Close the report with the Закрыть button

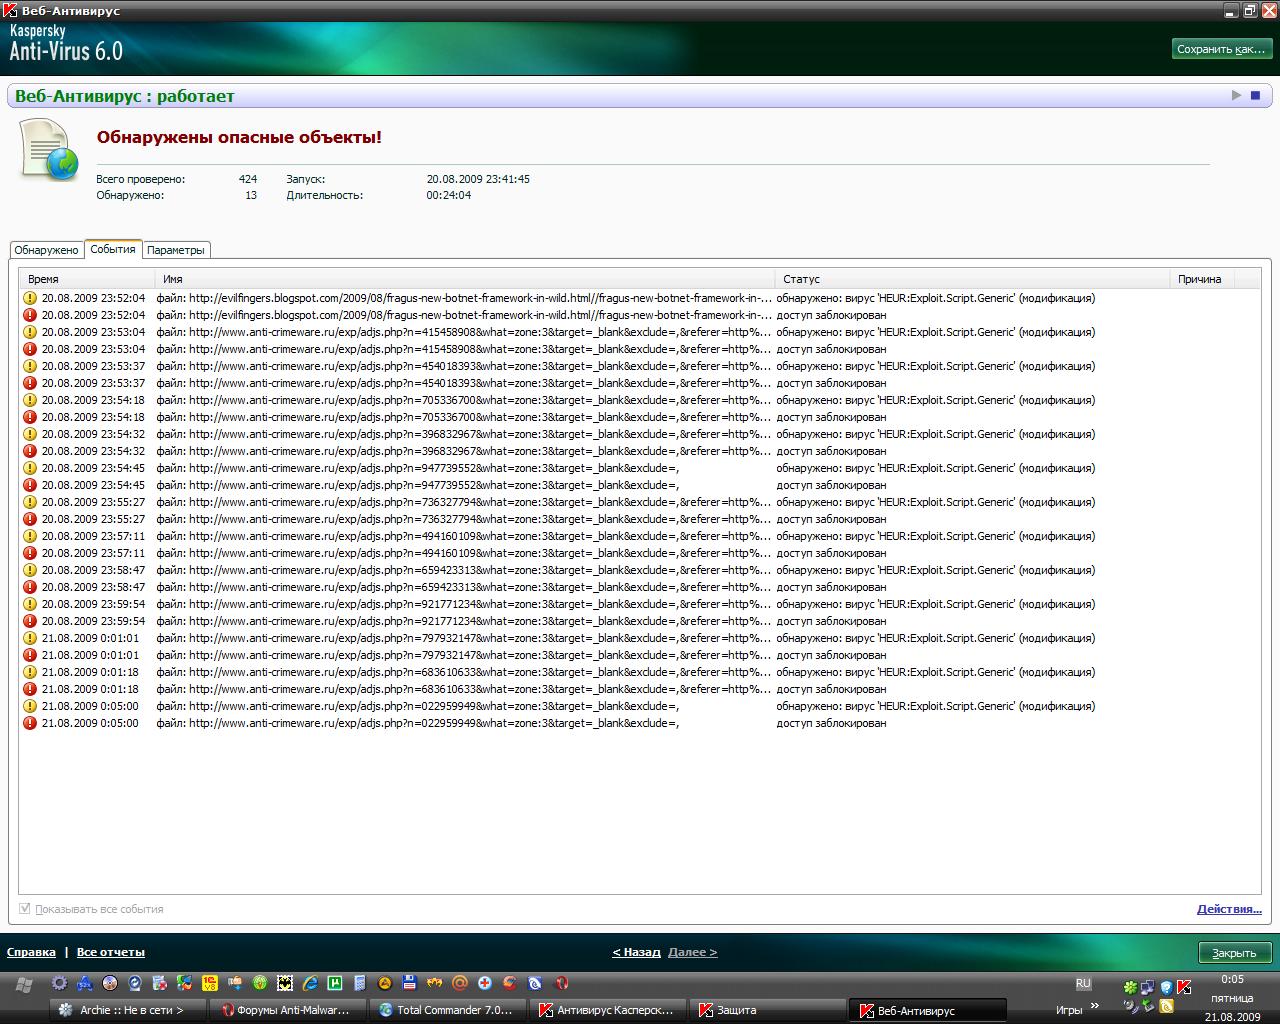pyautogui.click(x=1234, y=953)
